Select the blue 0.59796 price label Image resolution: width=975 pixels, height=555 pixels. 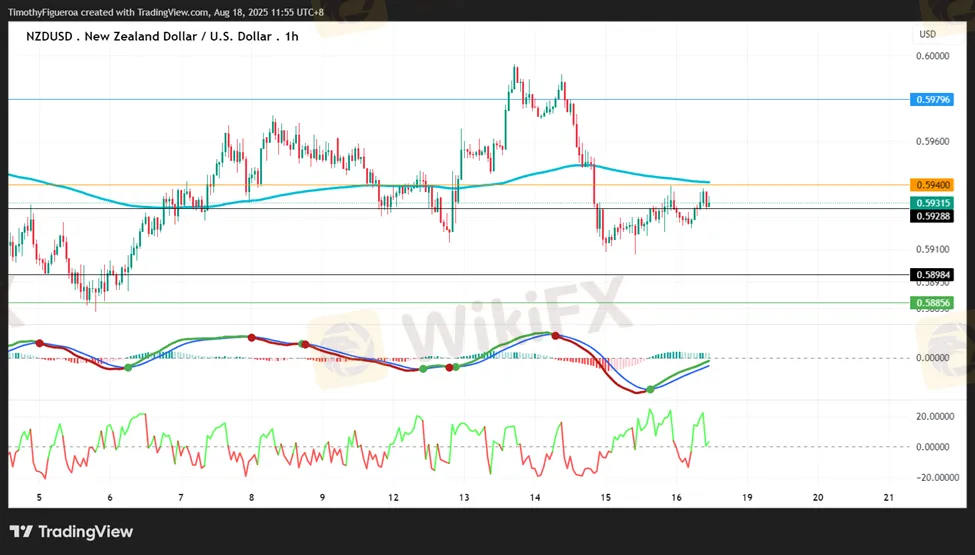[931, 99]
